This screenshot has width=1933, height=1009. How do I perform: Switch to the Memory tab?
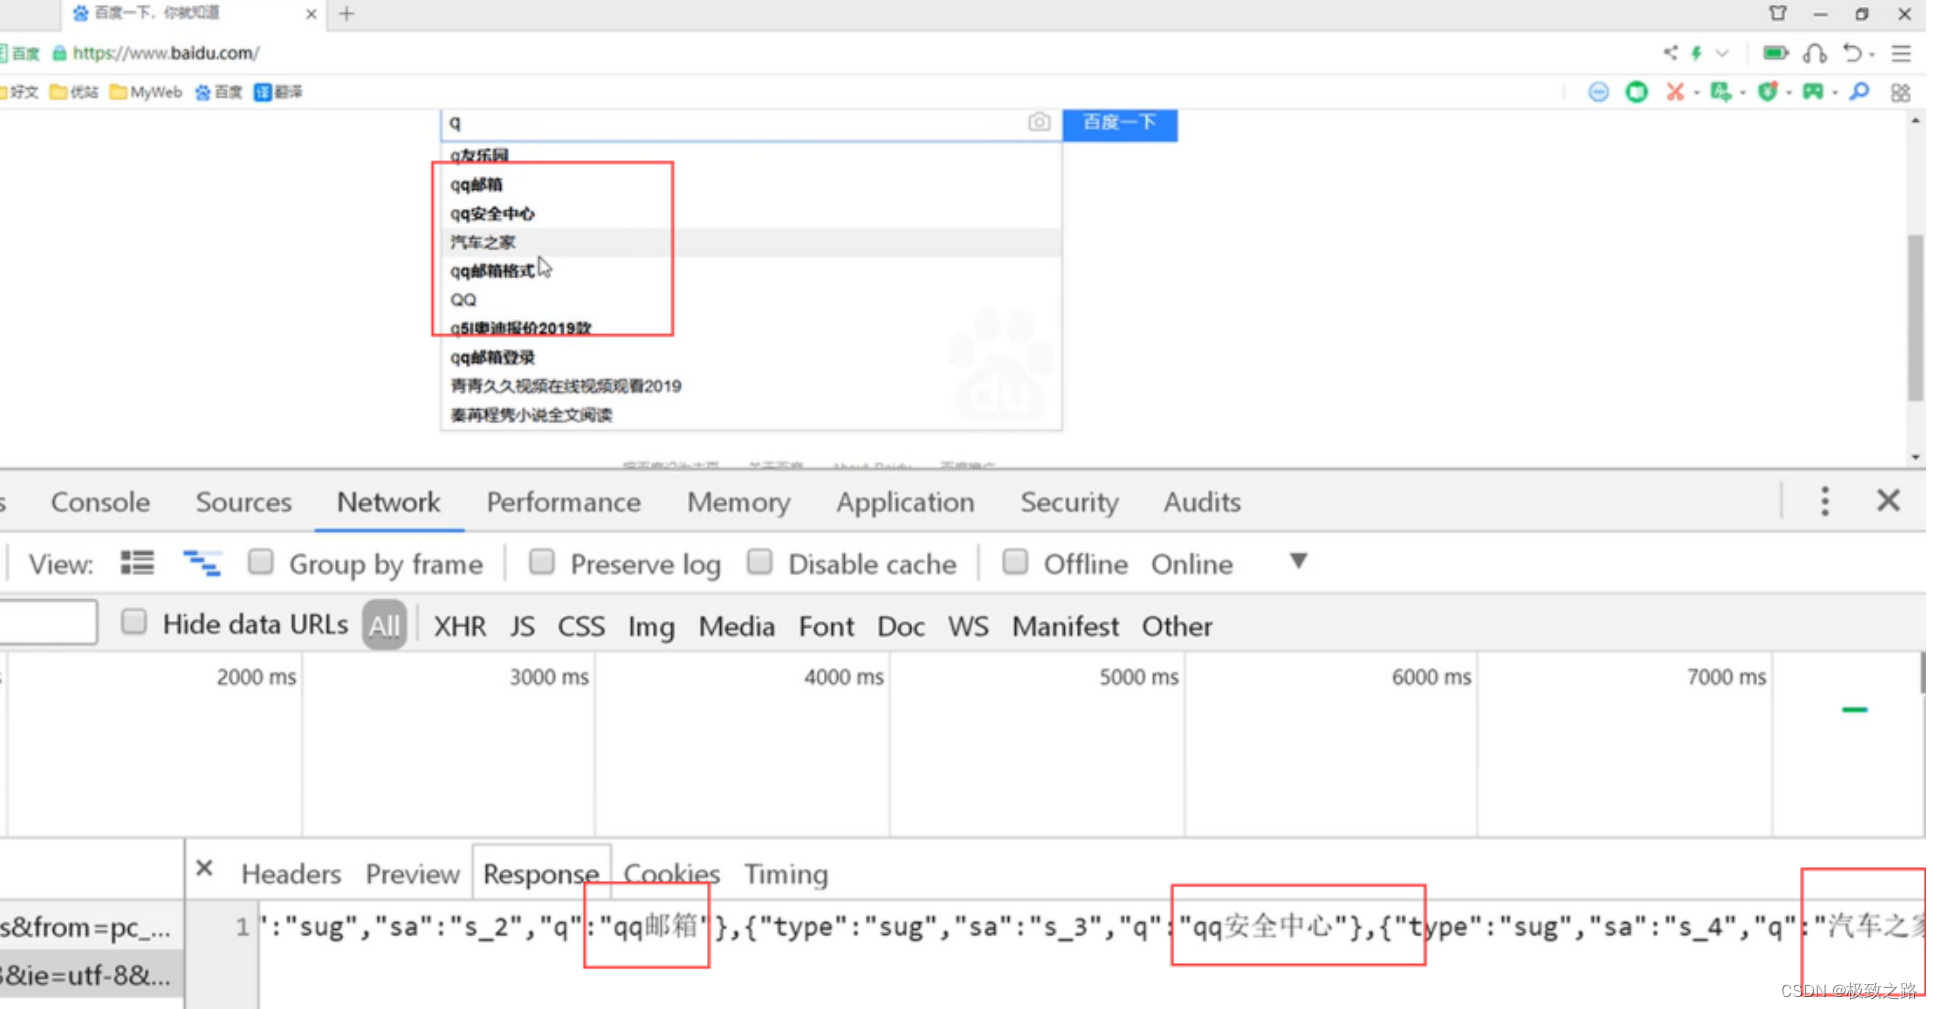[738, 502]
